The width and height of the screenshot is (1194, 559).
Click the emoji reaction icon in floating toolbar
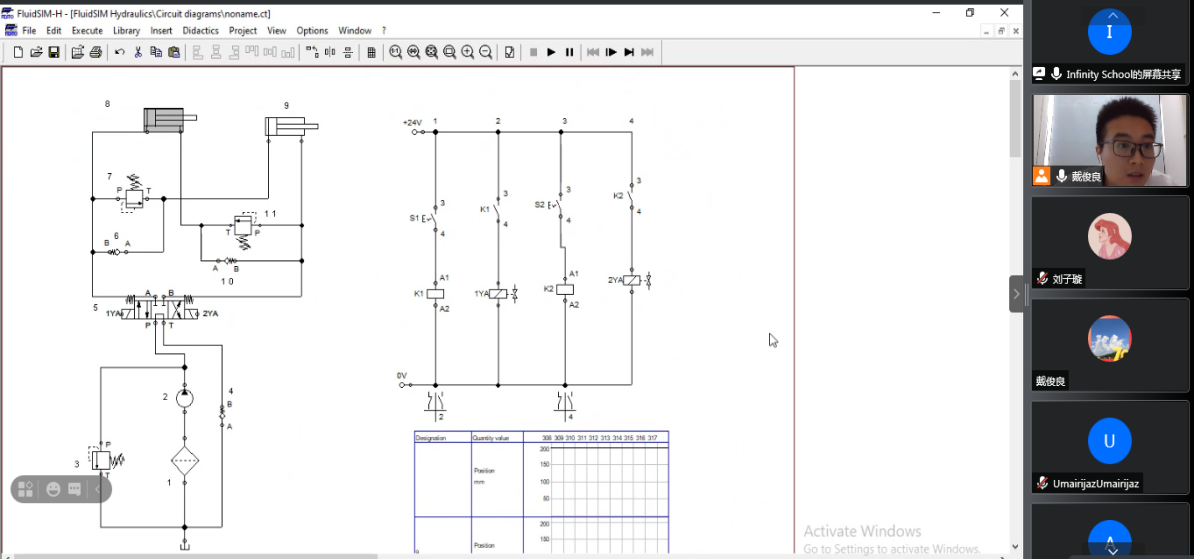[x=53, y=489]
